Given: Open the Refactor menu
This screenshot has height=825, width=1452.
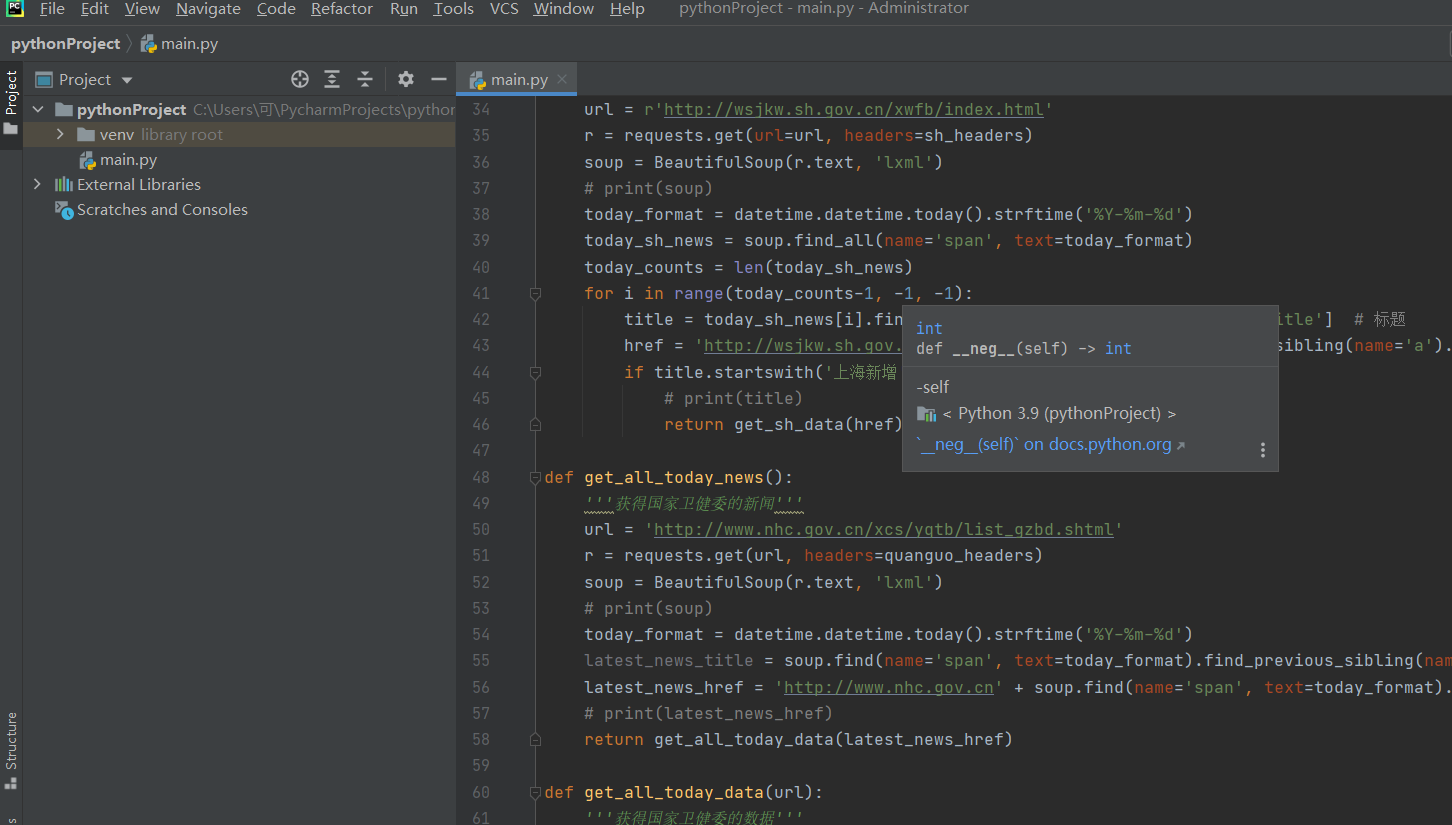Looking at the screenshot, I should (342, 9).
